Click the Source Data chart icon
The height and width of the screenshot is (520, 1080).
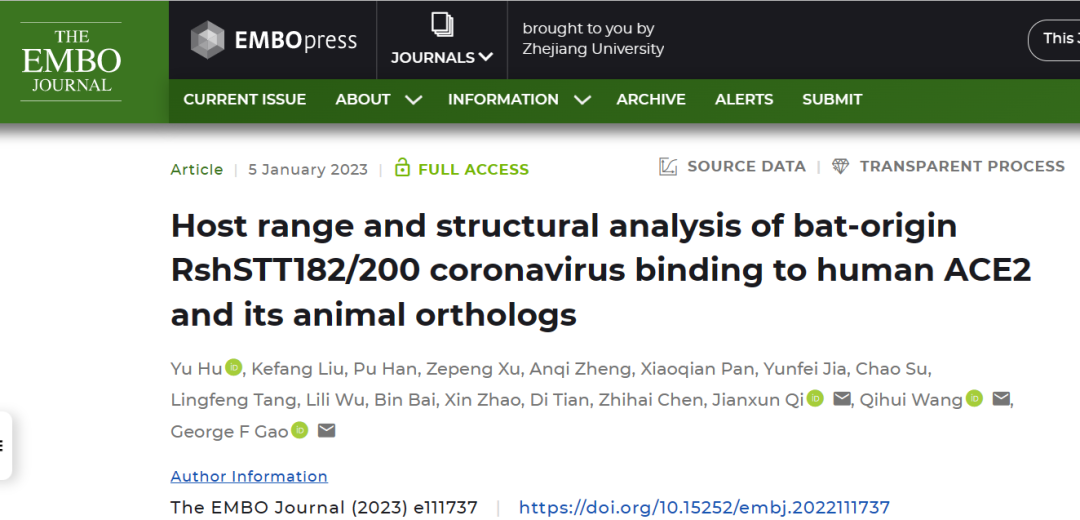(x=668, y=167)
